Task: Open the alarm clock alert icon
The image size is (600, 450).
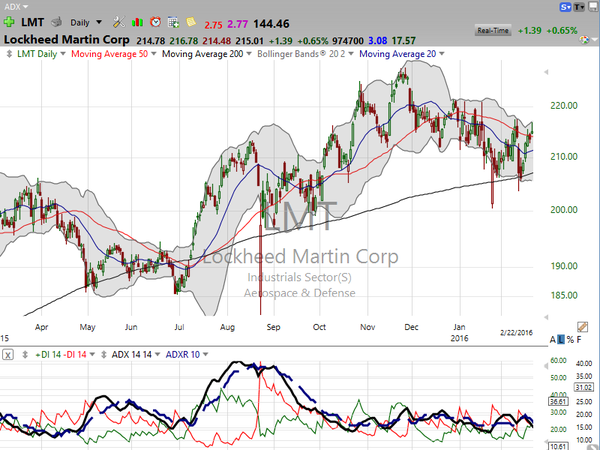Action: [x=155, y=22]
